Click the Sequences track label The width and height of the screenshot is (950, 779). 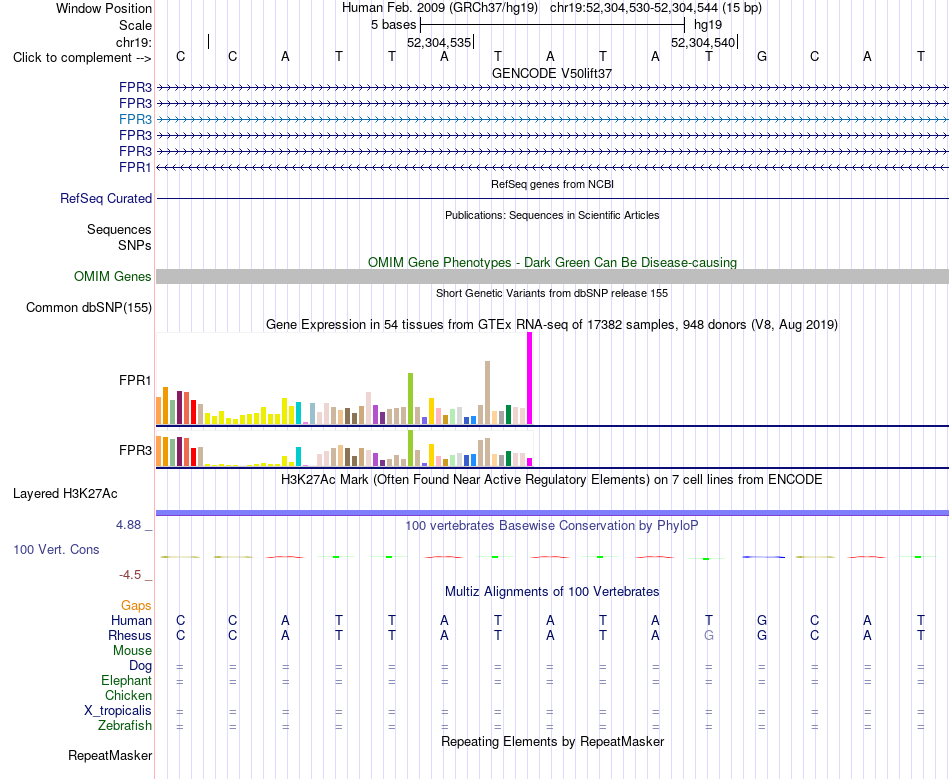tap(119, 230)
